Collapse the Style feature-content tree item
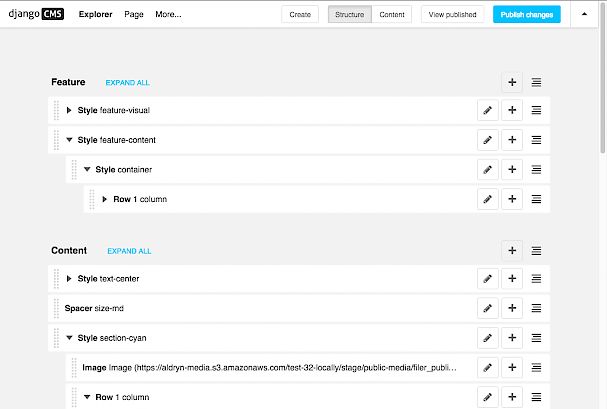The height and width of the screenshot is (409, 607). 69,140
